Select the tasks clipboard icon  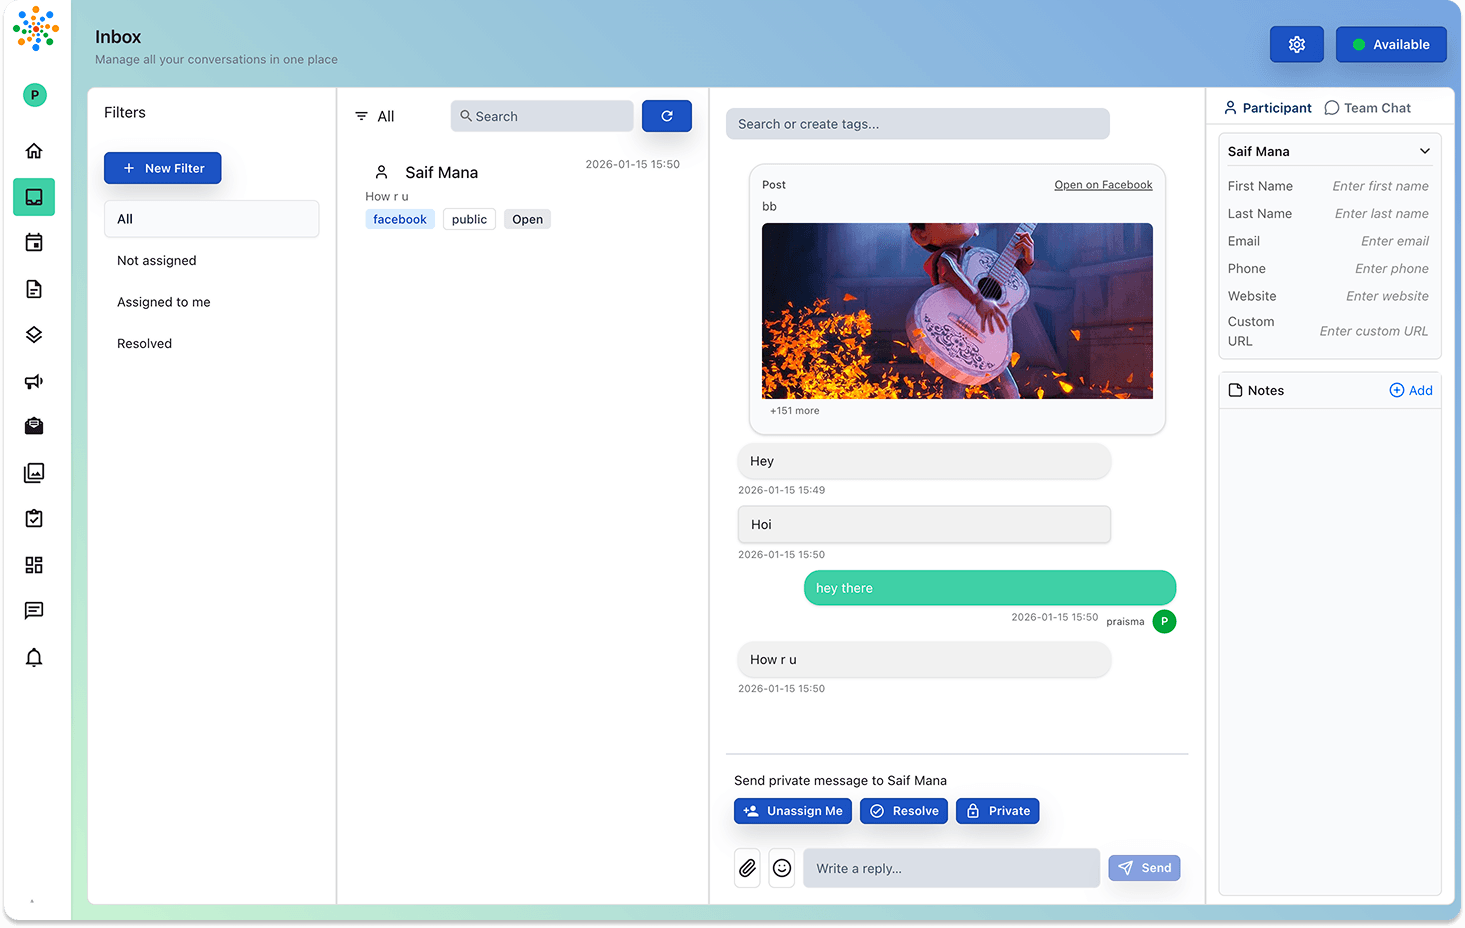[x=34, y=518]
